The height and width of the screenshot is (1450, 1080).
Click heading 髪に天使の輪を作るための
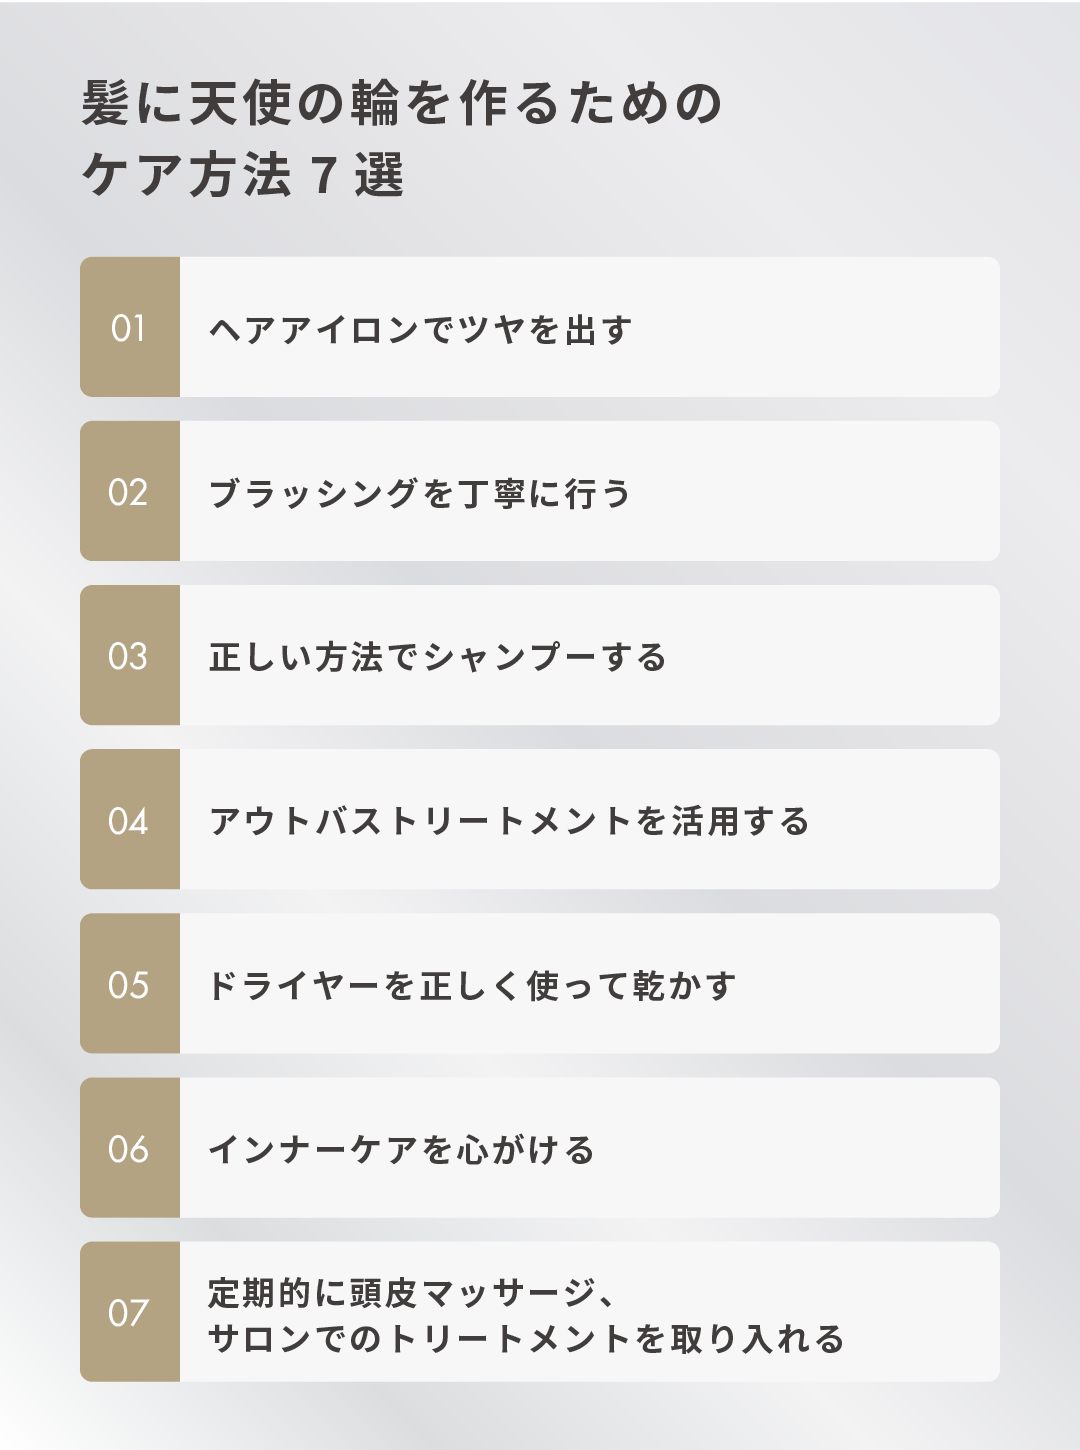click(402, 104)
